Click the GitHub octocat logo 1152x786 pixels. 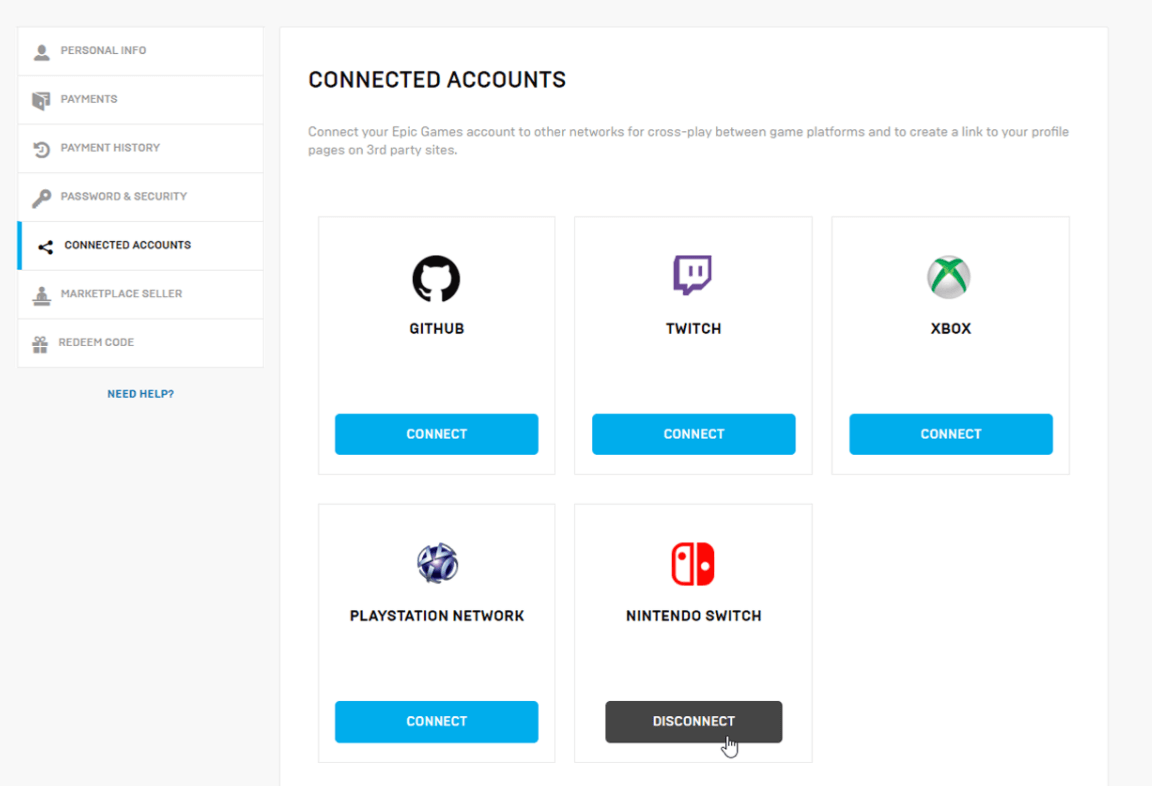pos(436,278)
